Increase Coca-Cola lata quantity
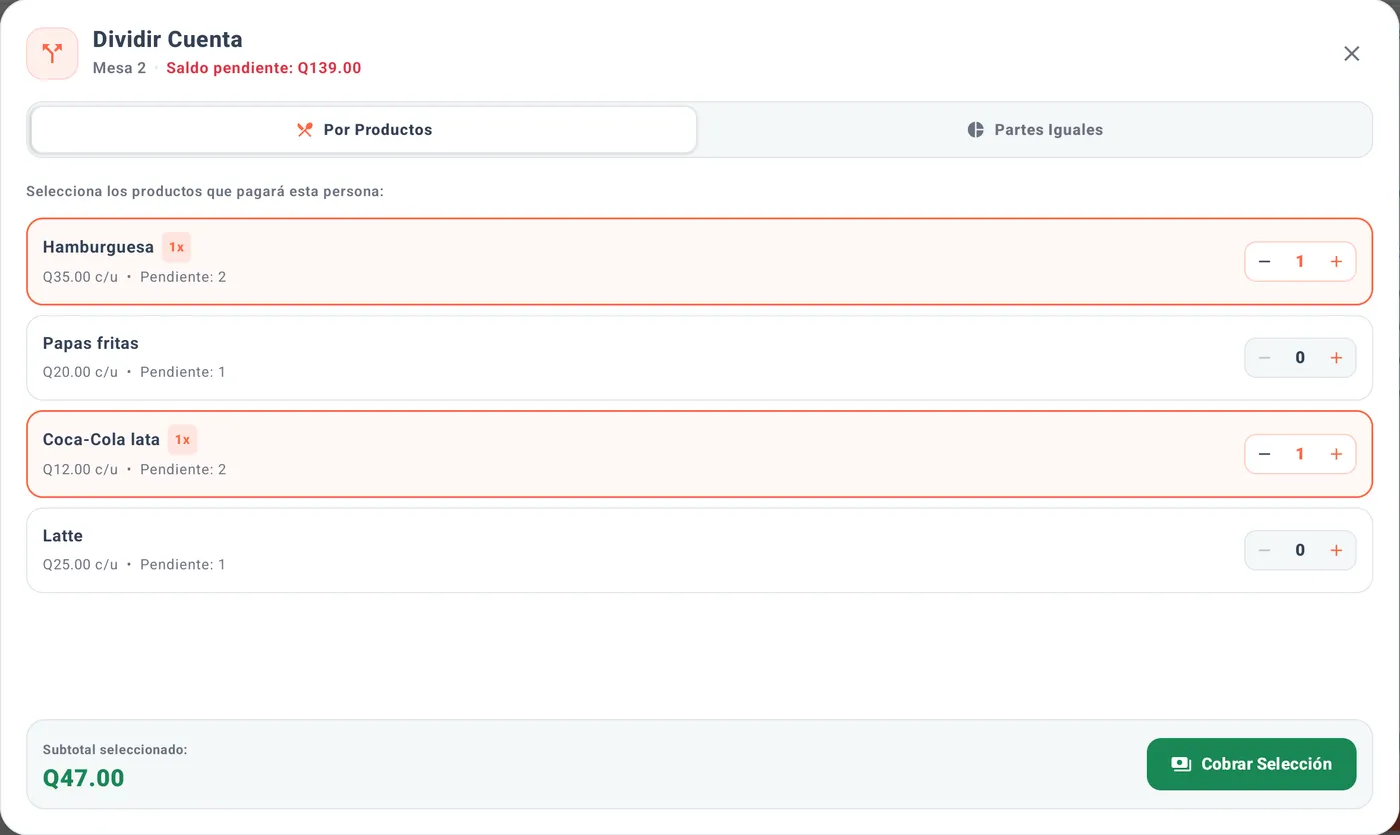The height and width of the screenshot is (835, 1400). 1336,454
